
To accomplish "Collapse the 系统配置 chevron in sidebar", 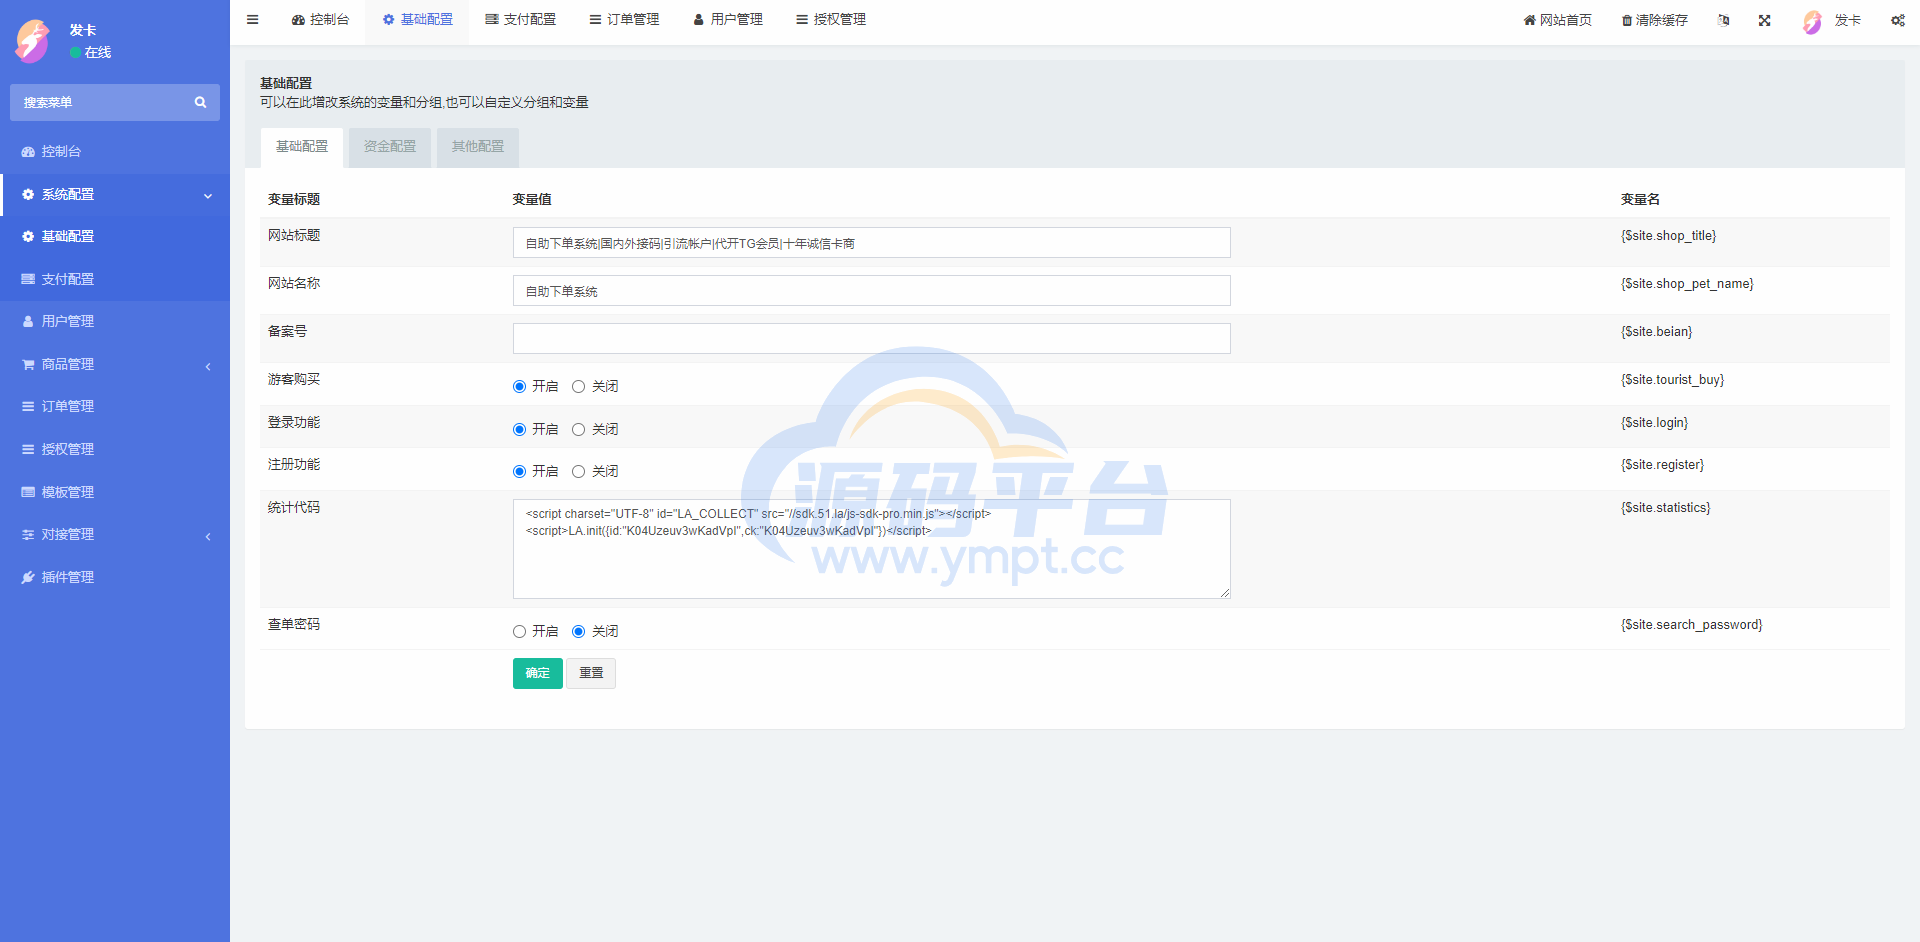I will click(208, 196).
